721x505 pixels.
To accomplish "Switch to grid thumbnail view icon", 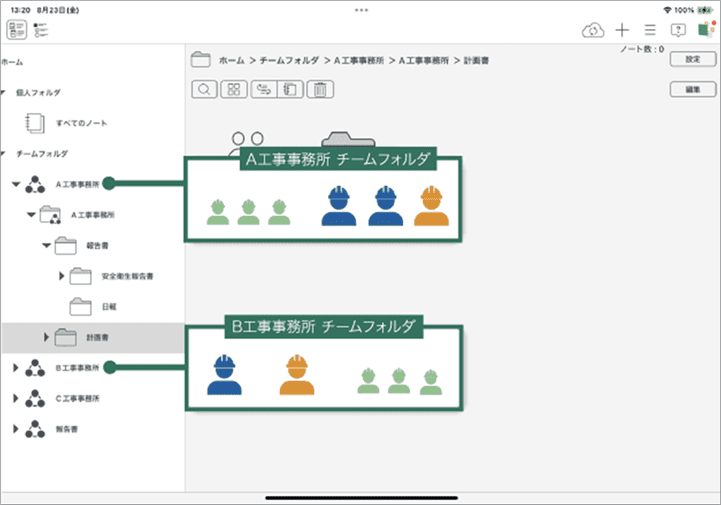I will coord(233,90).
